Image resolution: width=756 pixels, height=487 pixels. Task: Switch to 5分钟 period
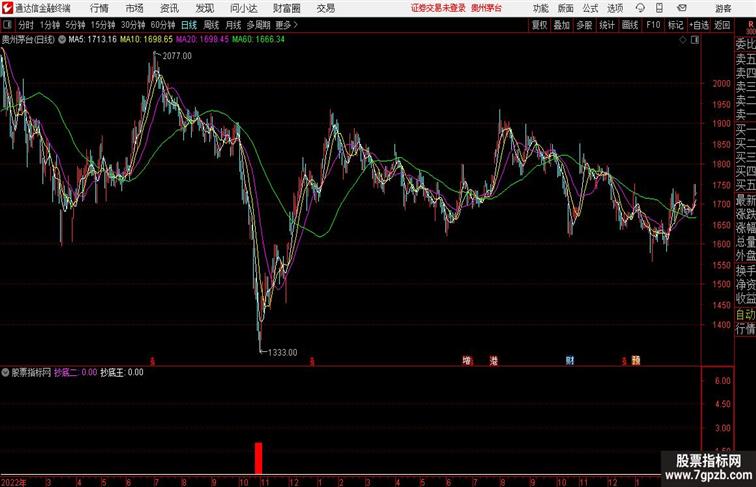pos(75,25)
